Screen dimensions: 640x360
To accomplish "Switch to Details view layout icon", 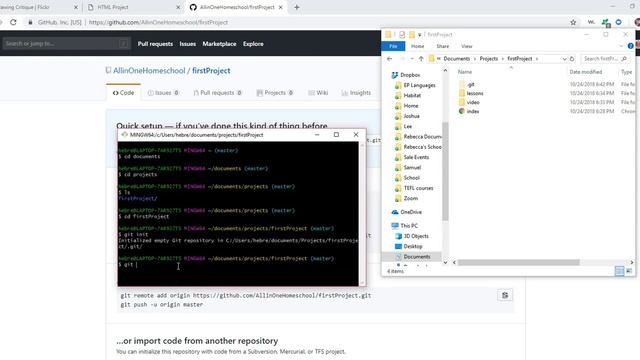I will click(620, 271).
